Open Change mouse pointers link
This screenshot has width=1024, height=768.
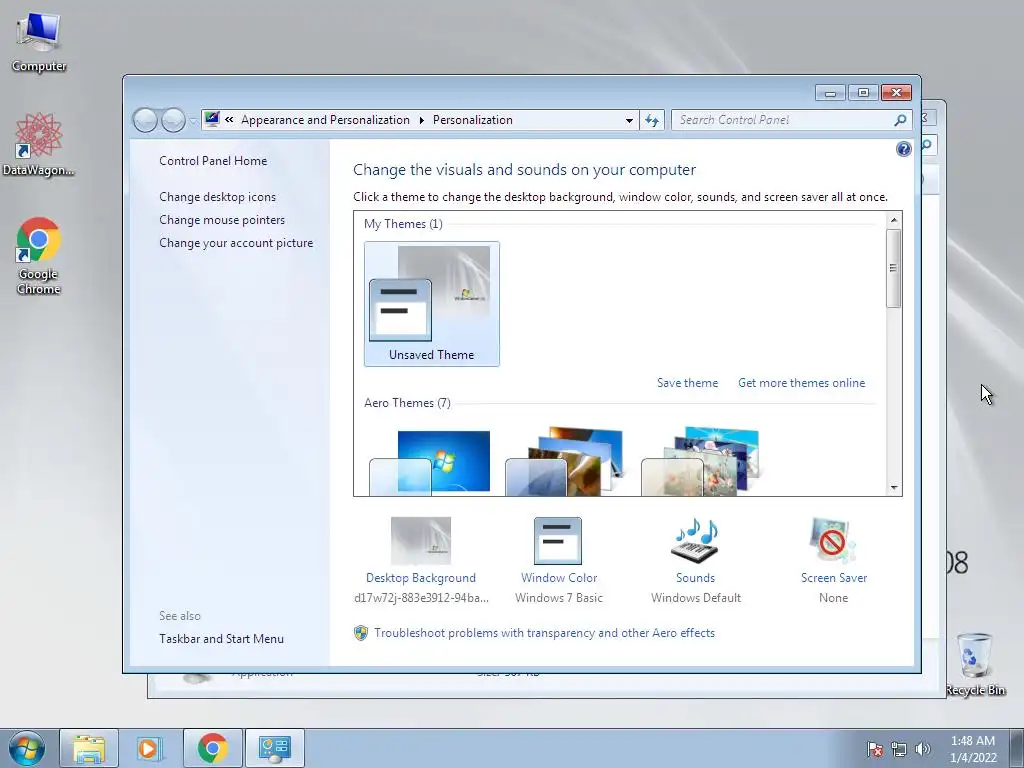tap(222, 219)
